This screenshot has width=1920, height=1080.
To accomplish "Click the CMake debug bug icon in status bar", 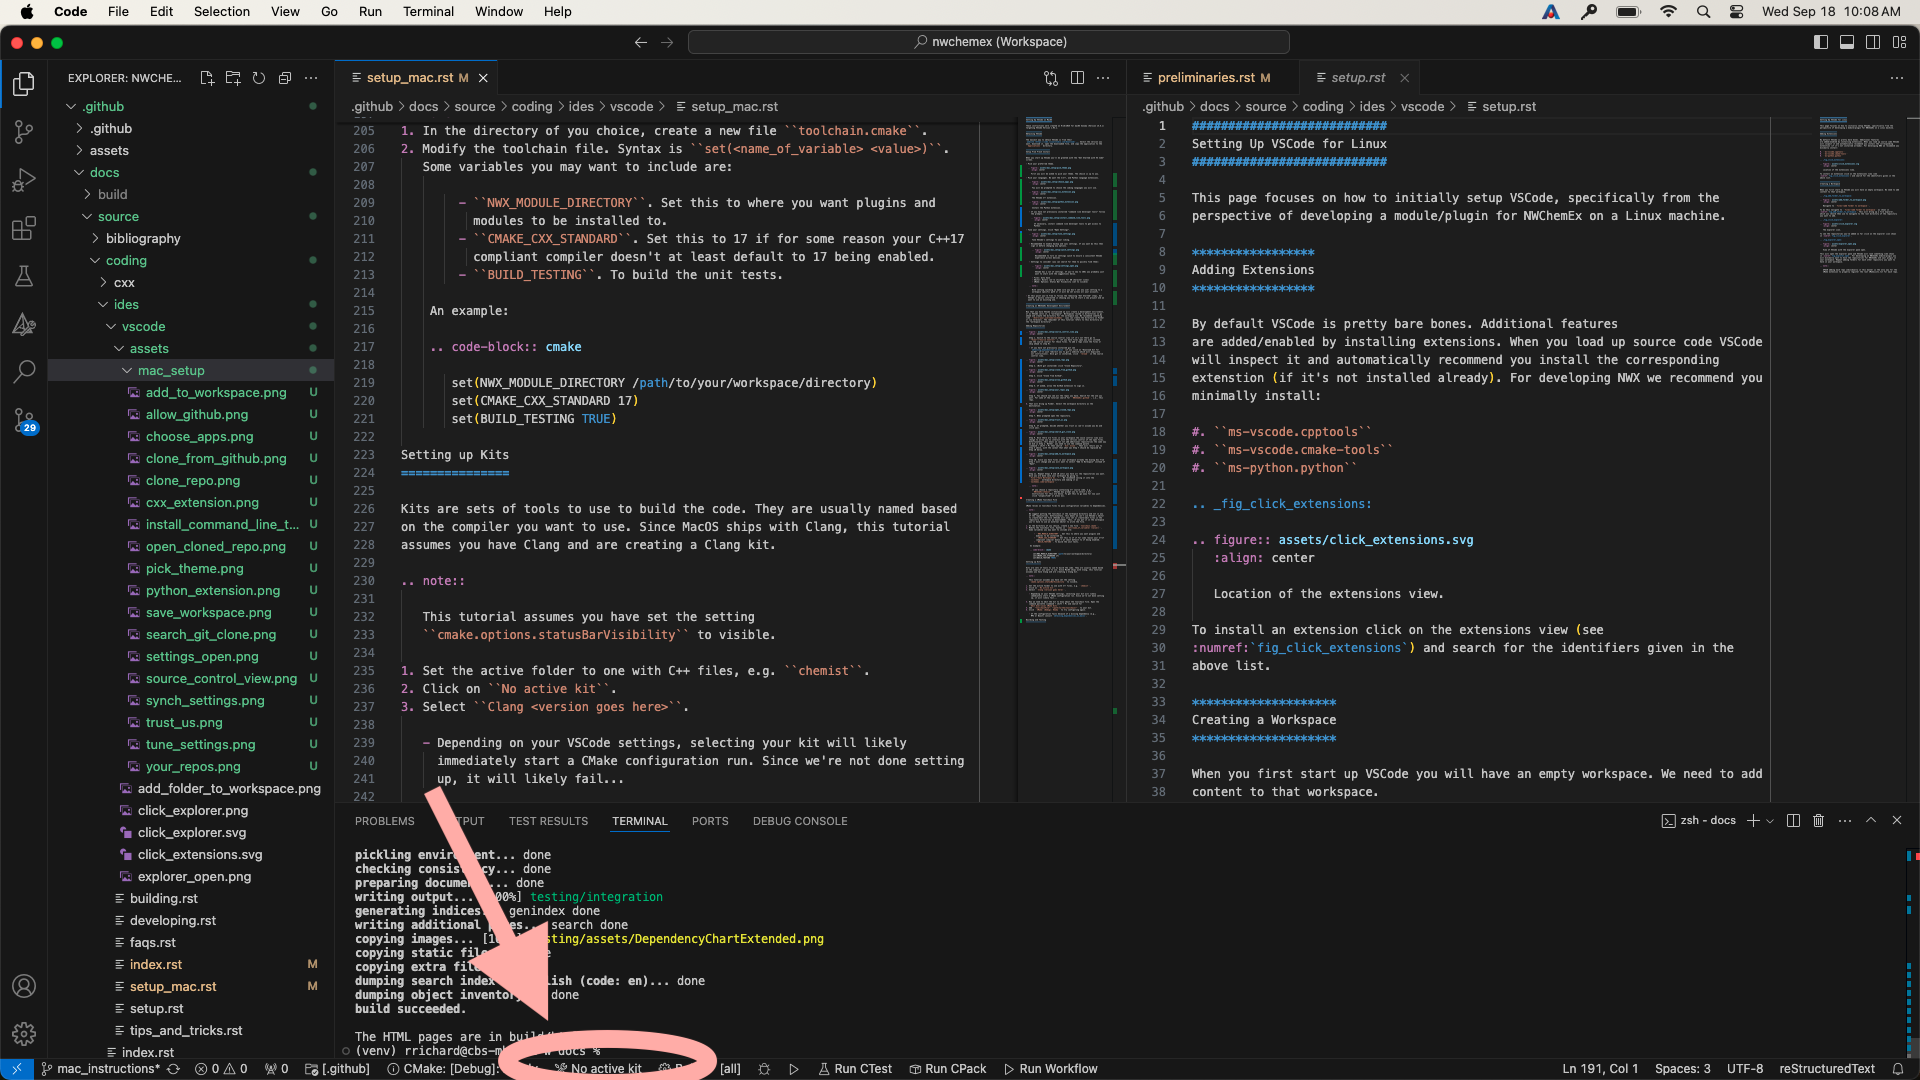I will click(x=764, y=1069).
